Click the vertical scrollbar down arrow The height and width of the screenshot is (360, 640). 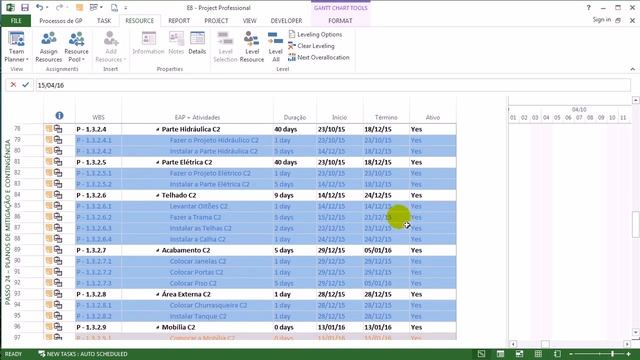(x=636, y=332)
